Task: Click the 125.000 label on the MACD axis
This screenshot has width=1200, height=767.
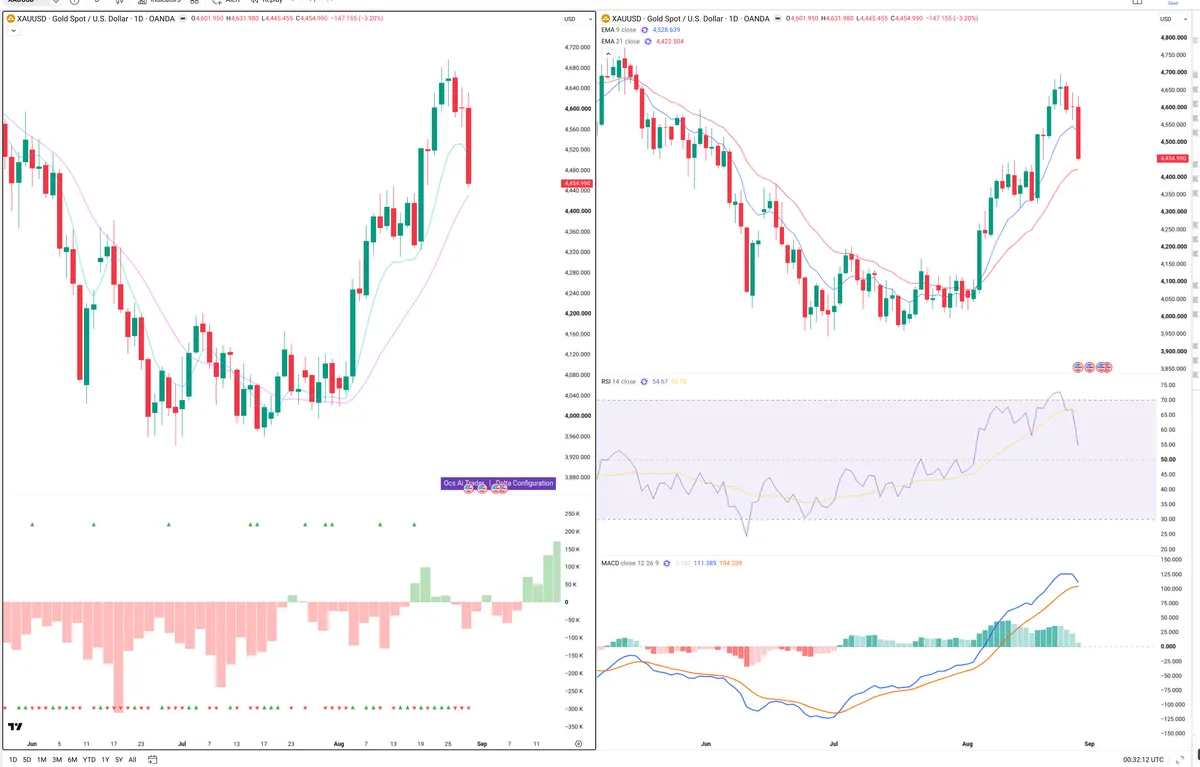Action: click(1171, 574)
